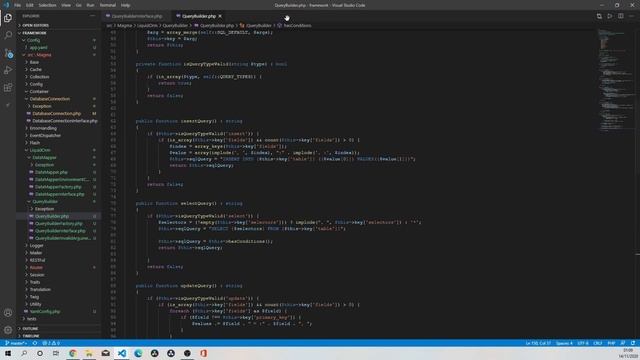Expand the Logger folder
The width and height of the screenshot is (640, 360).
pos(36,246)
